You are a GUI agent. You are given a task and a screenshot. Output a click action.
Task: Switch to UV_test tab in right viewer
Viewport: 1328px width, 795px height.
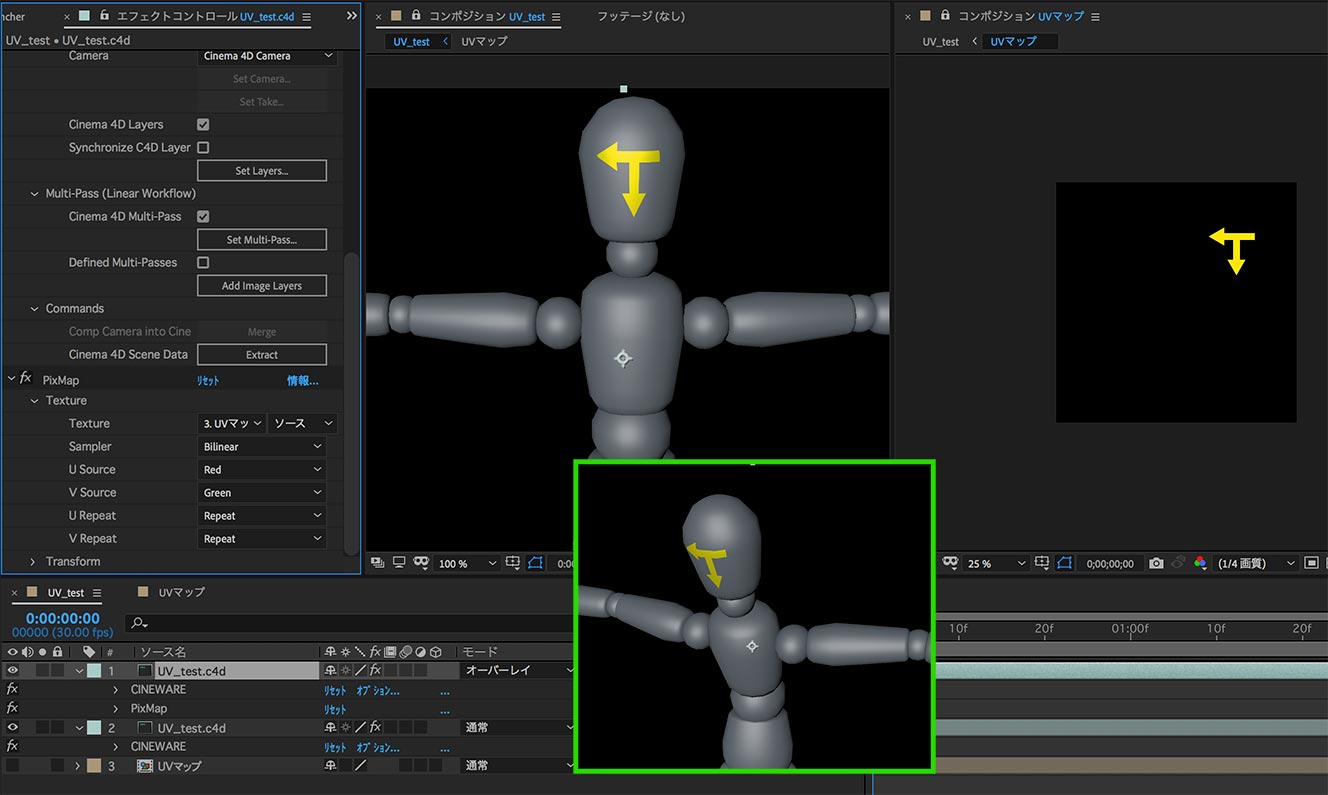[941, 42]
